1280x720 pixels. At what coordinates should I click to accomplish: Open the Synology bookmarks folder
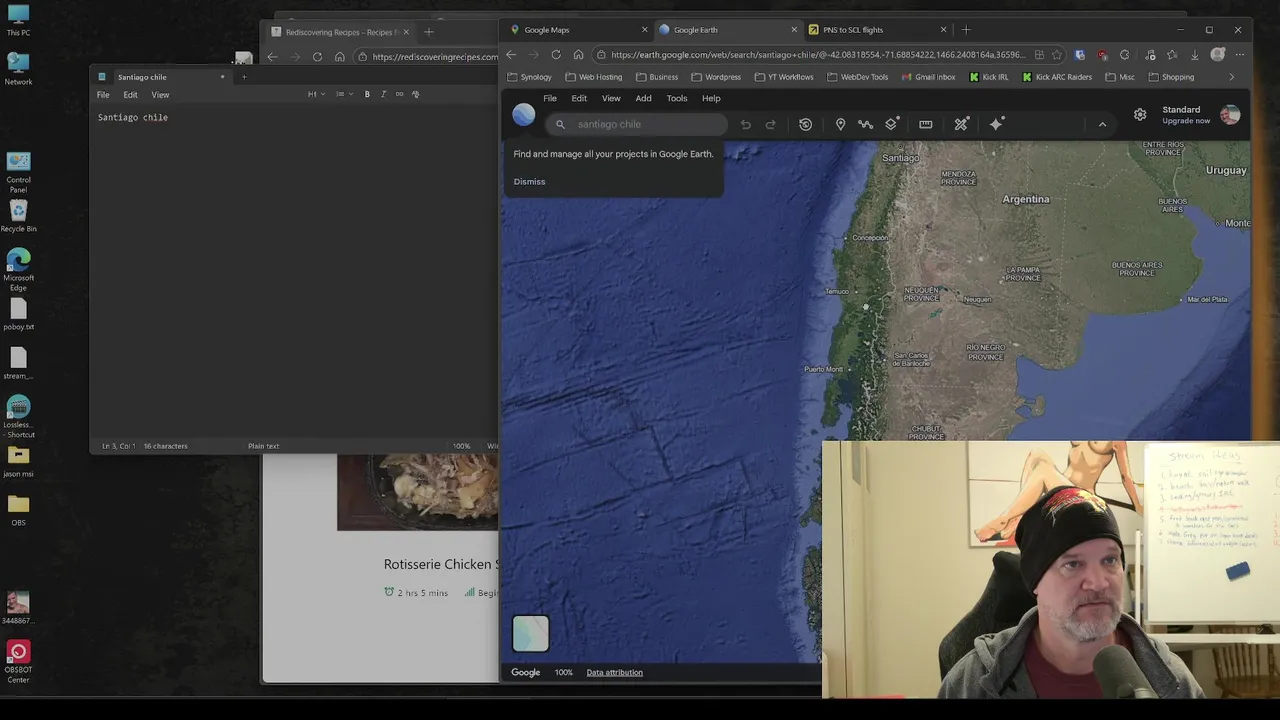529,77
